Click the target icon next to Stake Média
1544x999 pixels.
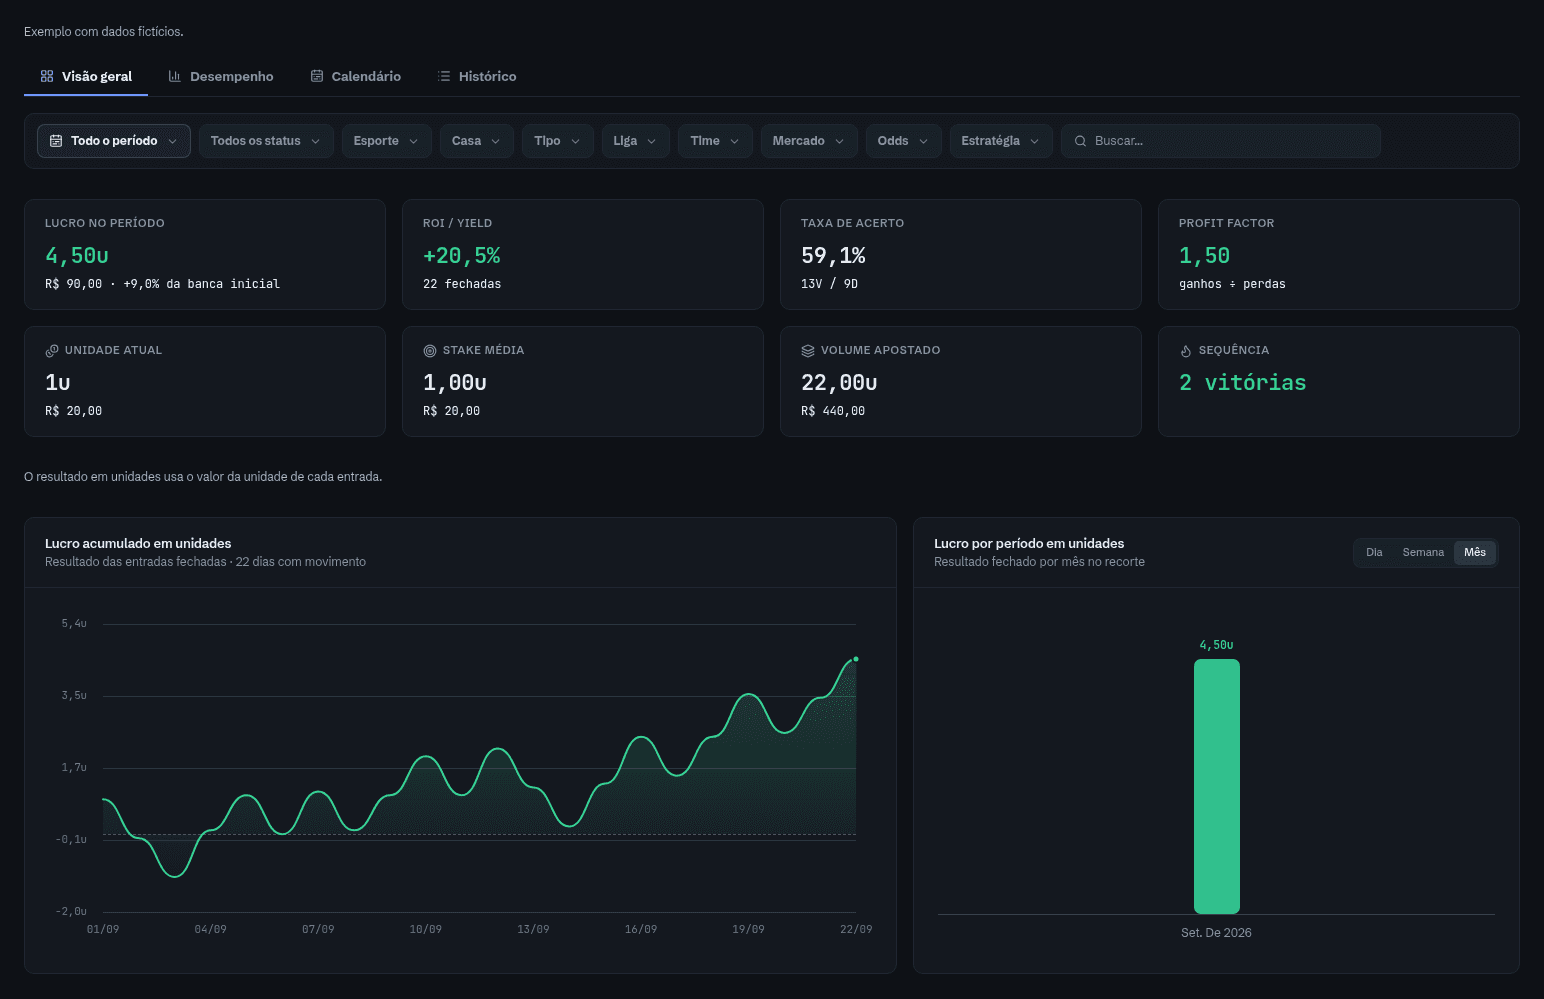[x=430, y=351]
